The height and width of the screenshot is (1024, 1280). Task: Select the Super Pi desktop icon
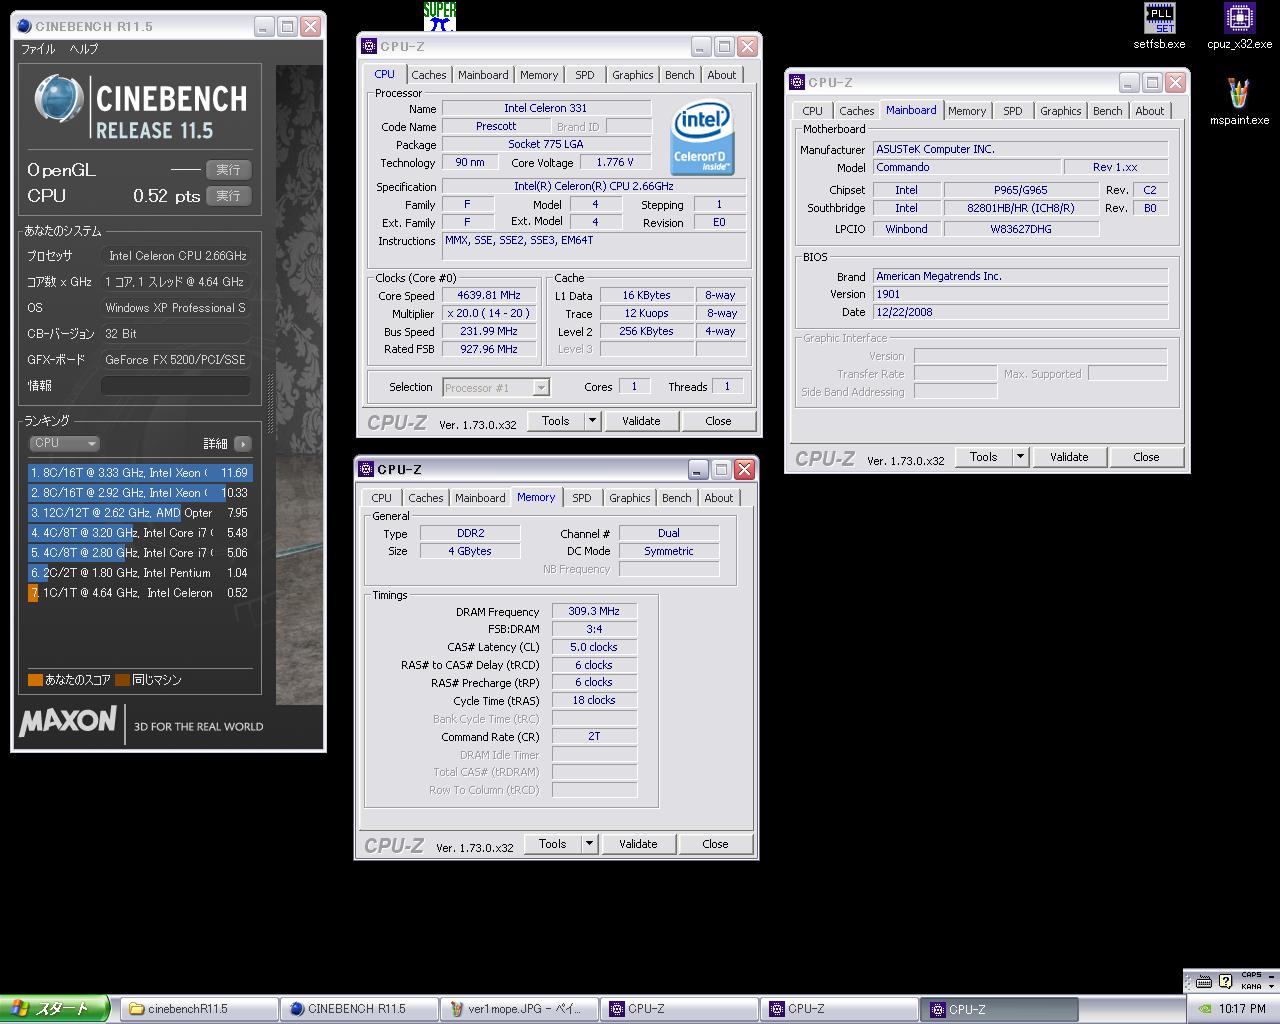tap(439, 16)
